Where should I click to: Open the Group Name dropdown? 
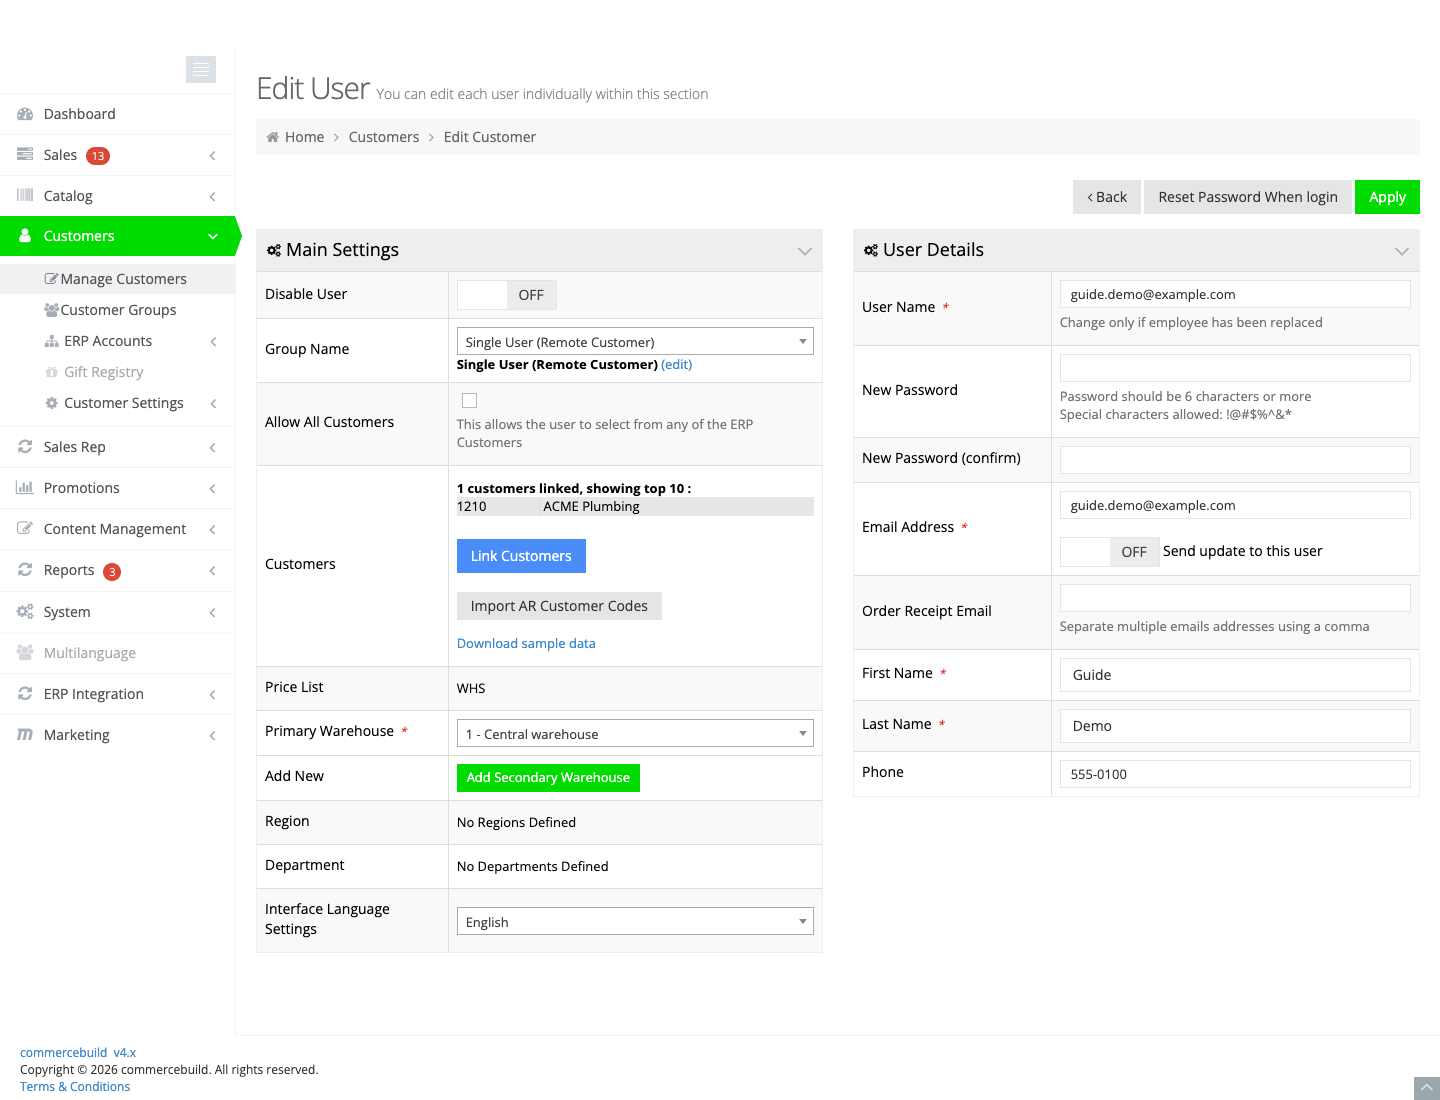click(x=635, y=342)
